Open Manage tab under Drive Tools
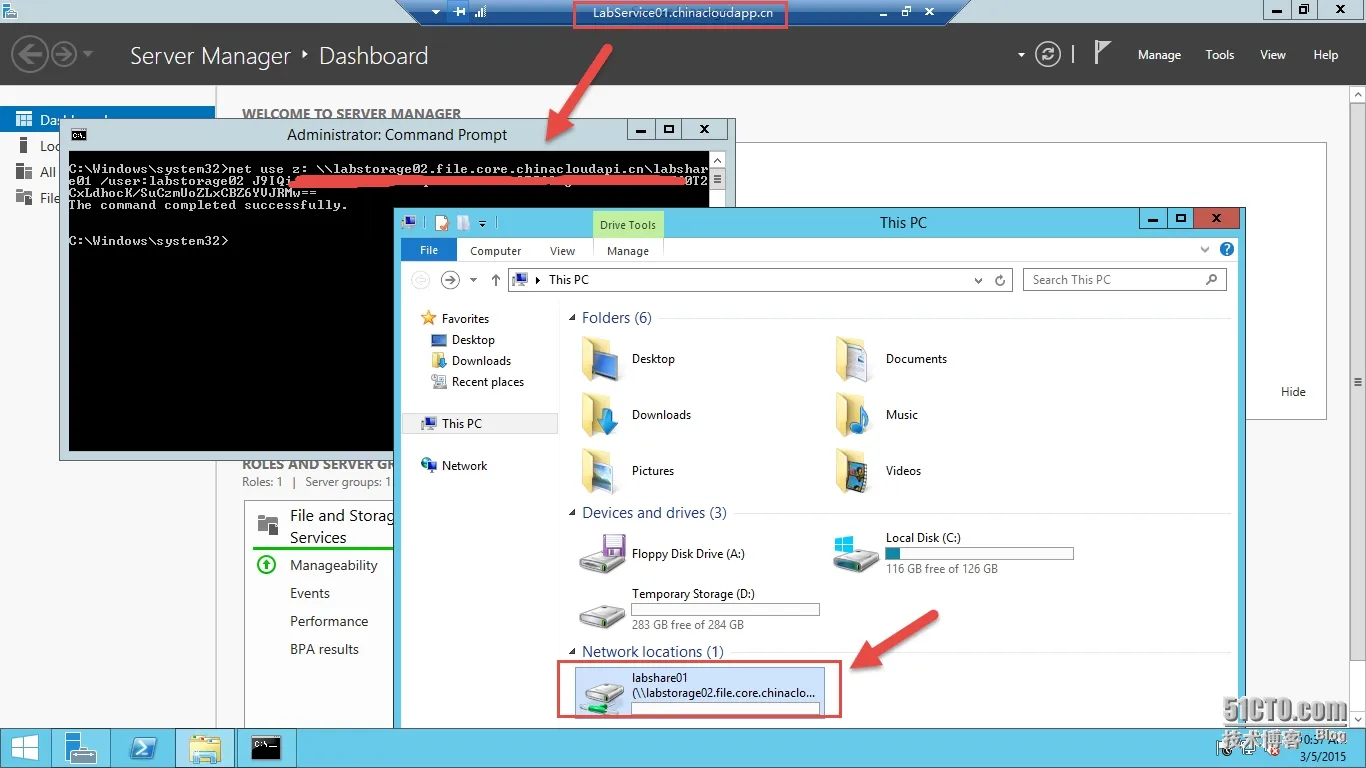The image size is (1366, 768). tap(628, 251)
